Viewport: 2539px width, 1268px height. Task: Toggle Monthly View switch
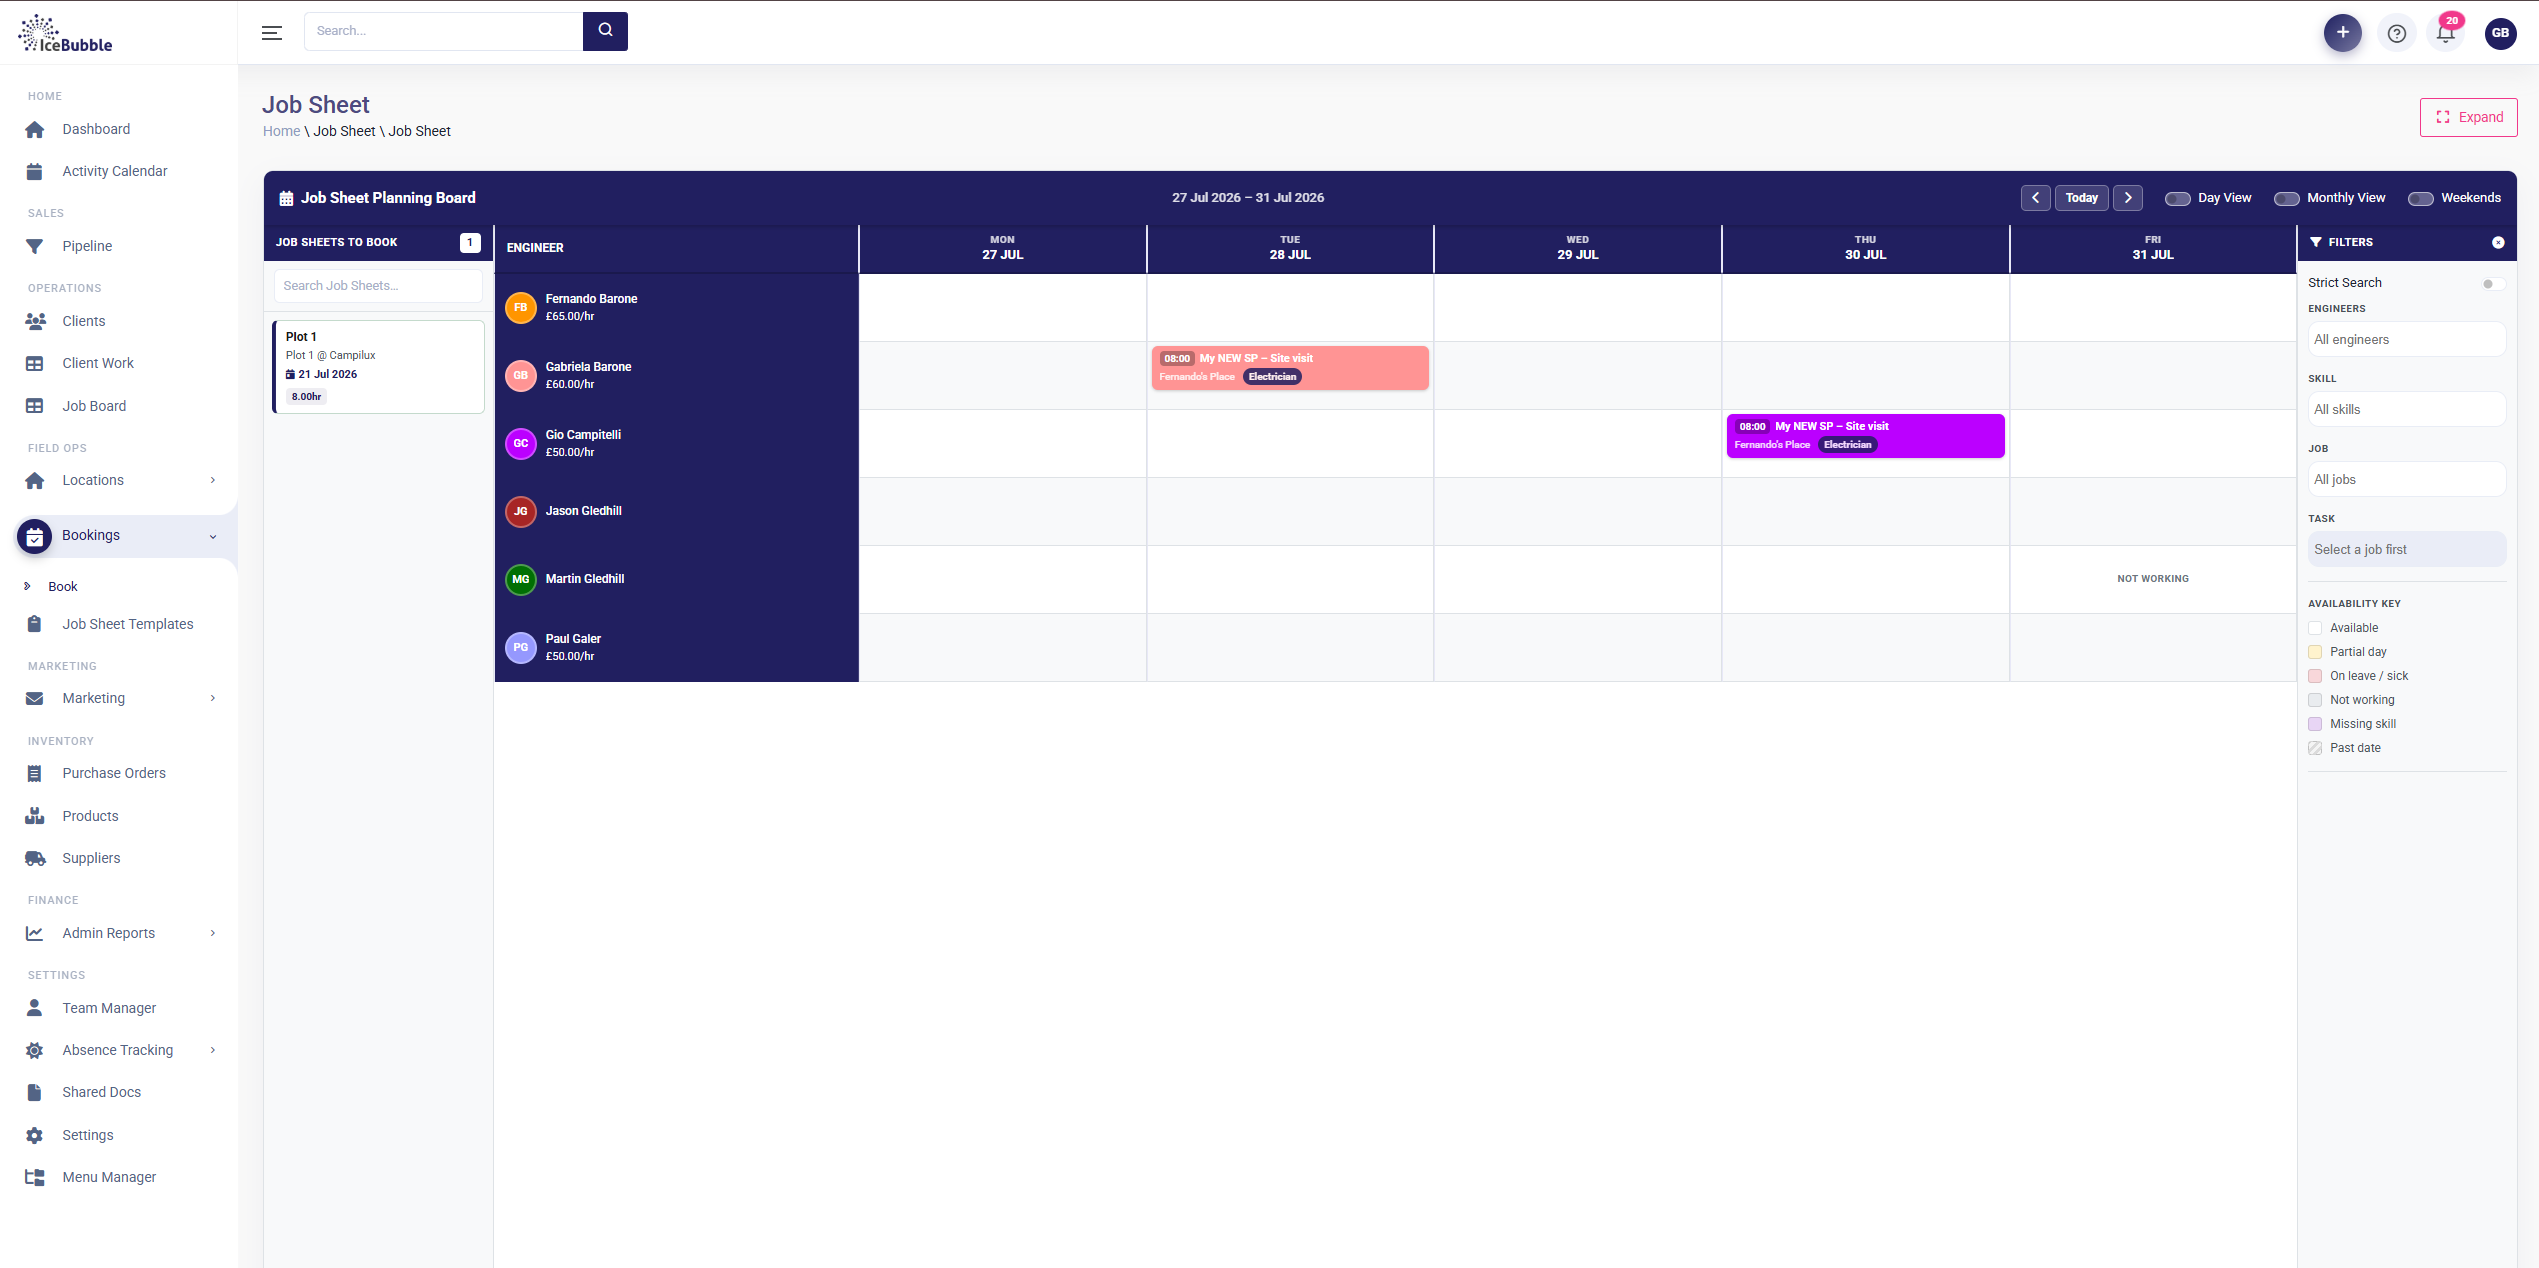(2286, 198)
